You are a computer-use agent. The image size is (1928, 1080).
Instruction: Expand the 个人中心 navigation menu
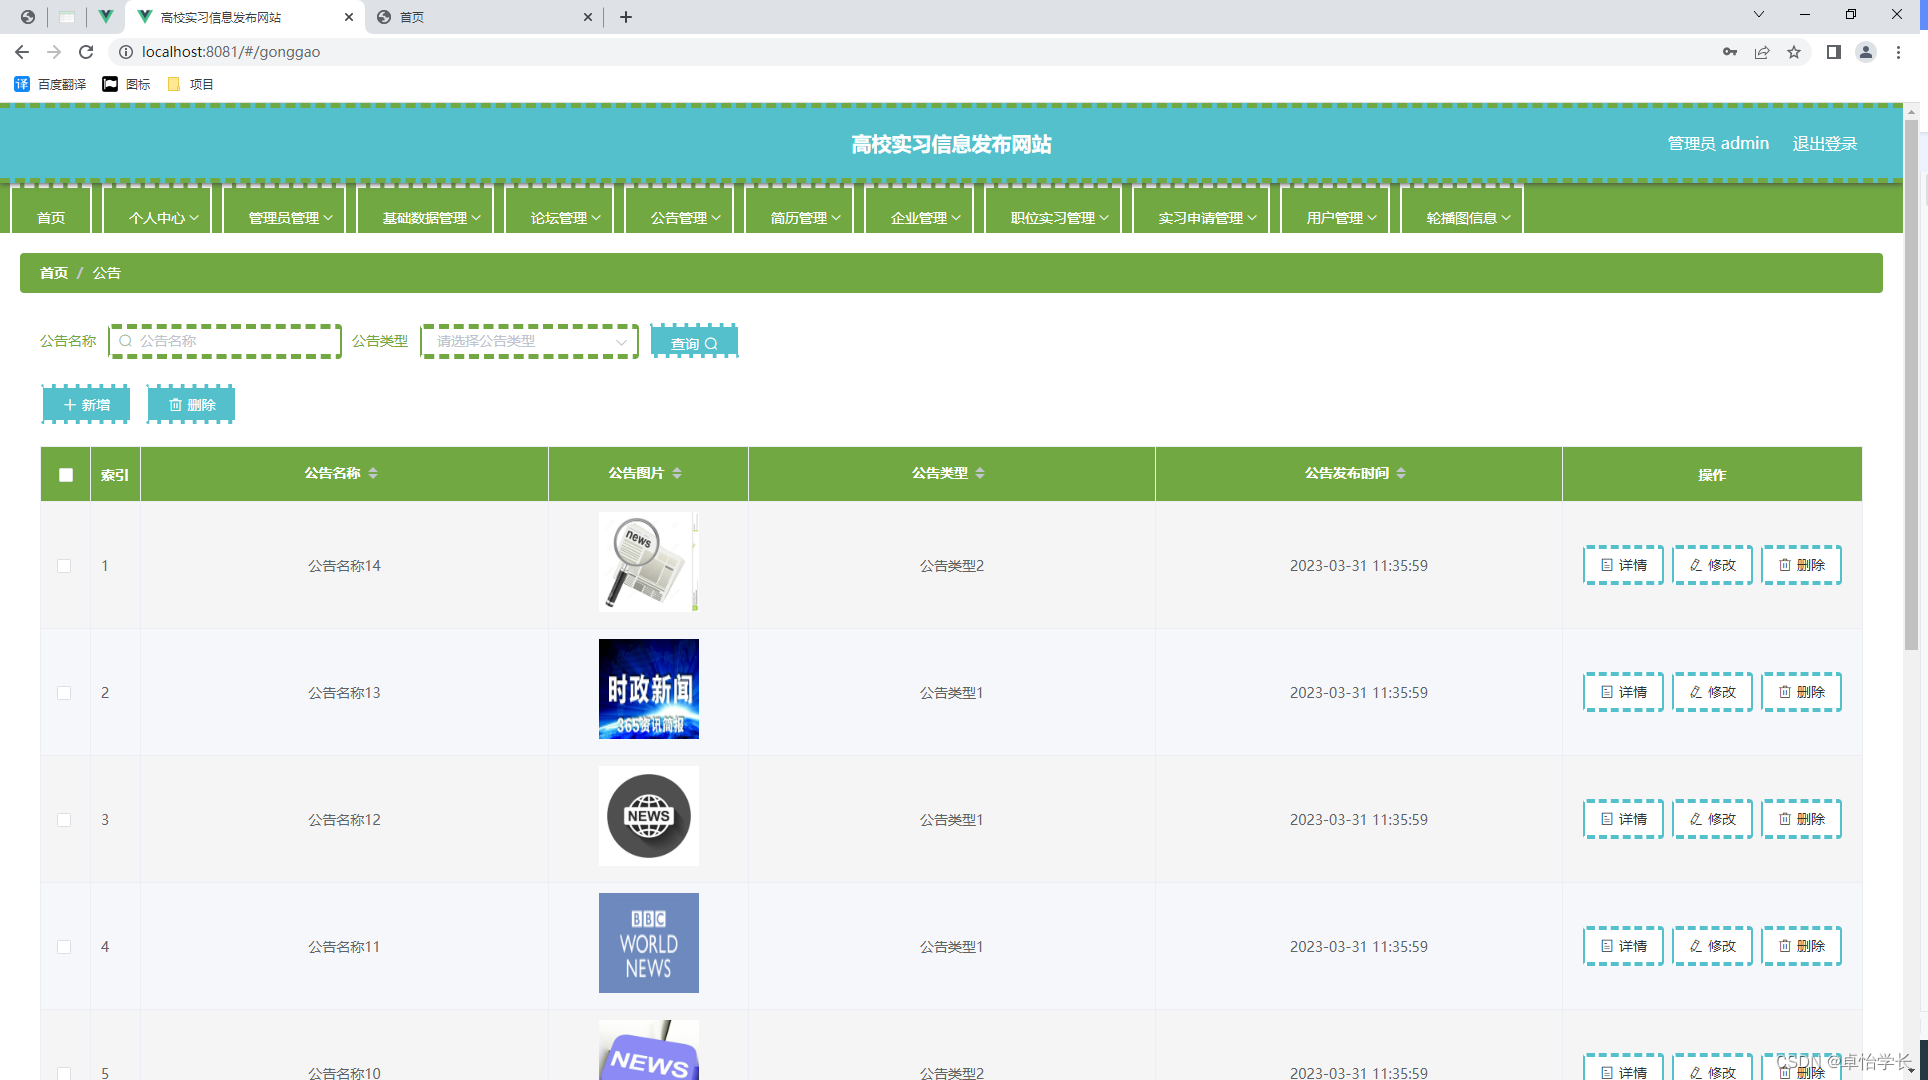163,217
